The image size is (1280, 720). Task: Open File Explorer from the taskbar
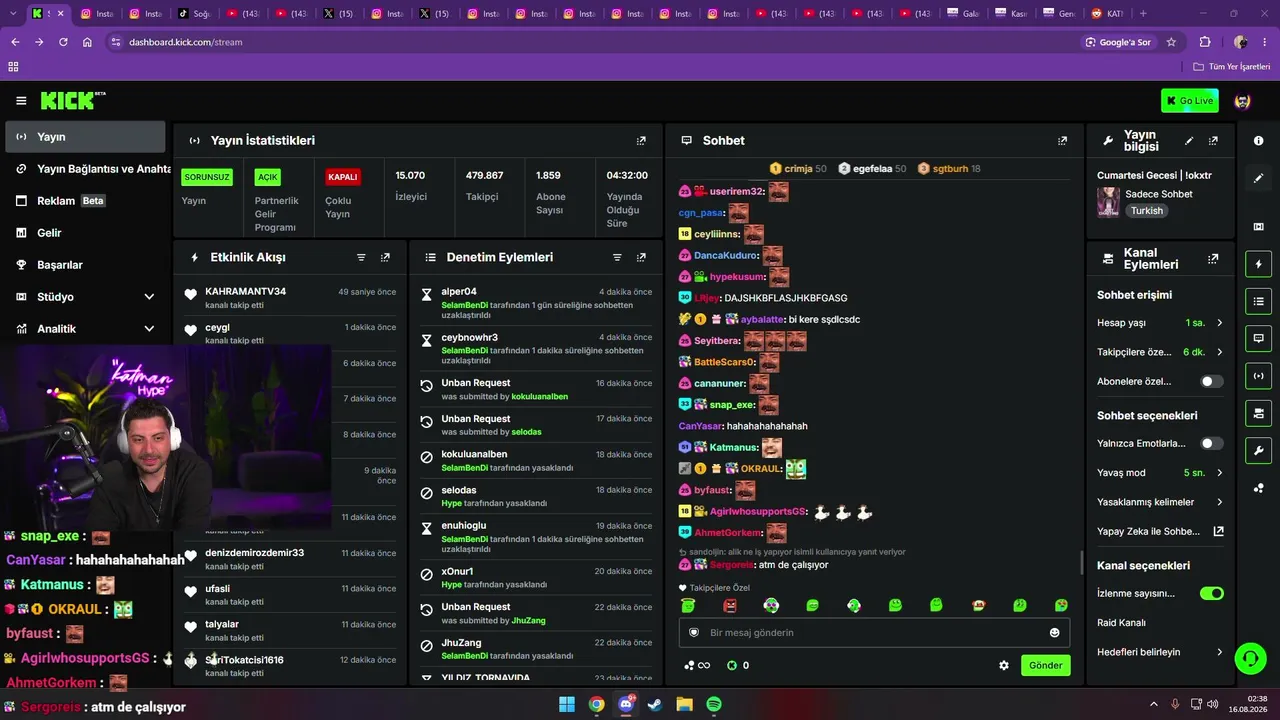pos(685,704)
